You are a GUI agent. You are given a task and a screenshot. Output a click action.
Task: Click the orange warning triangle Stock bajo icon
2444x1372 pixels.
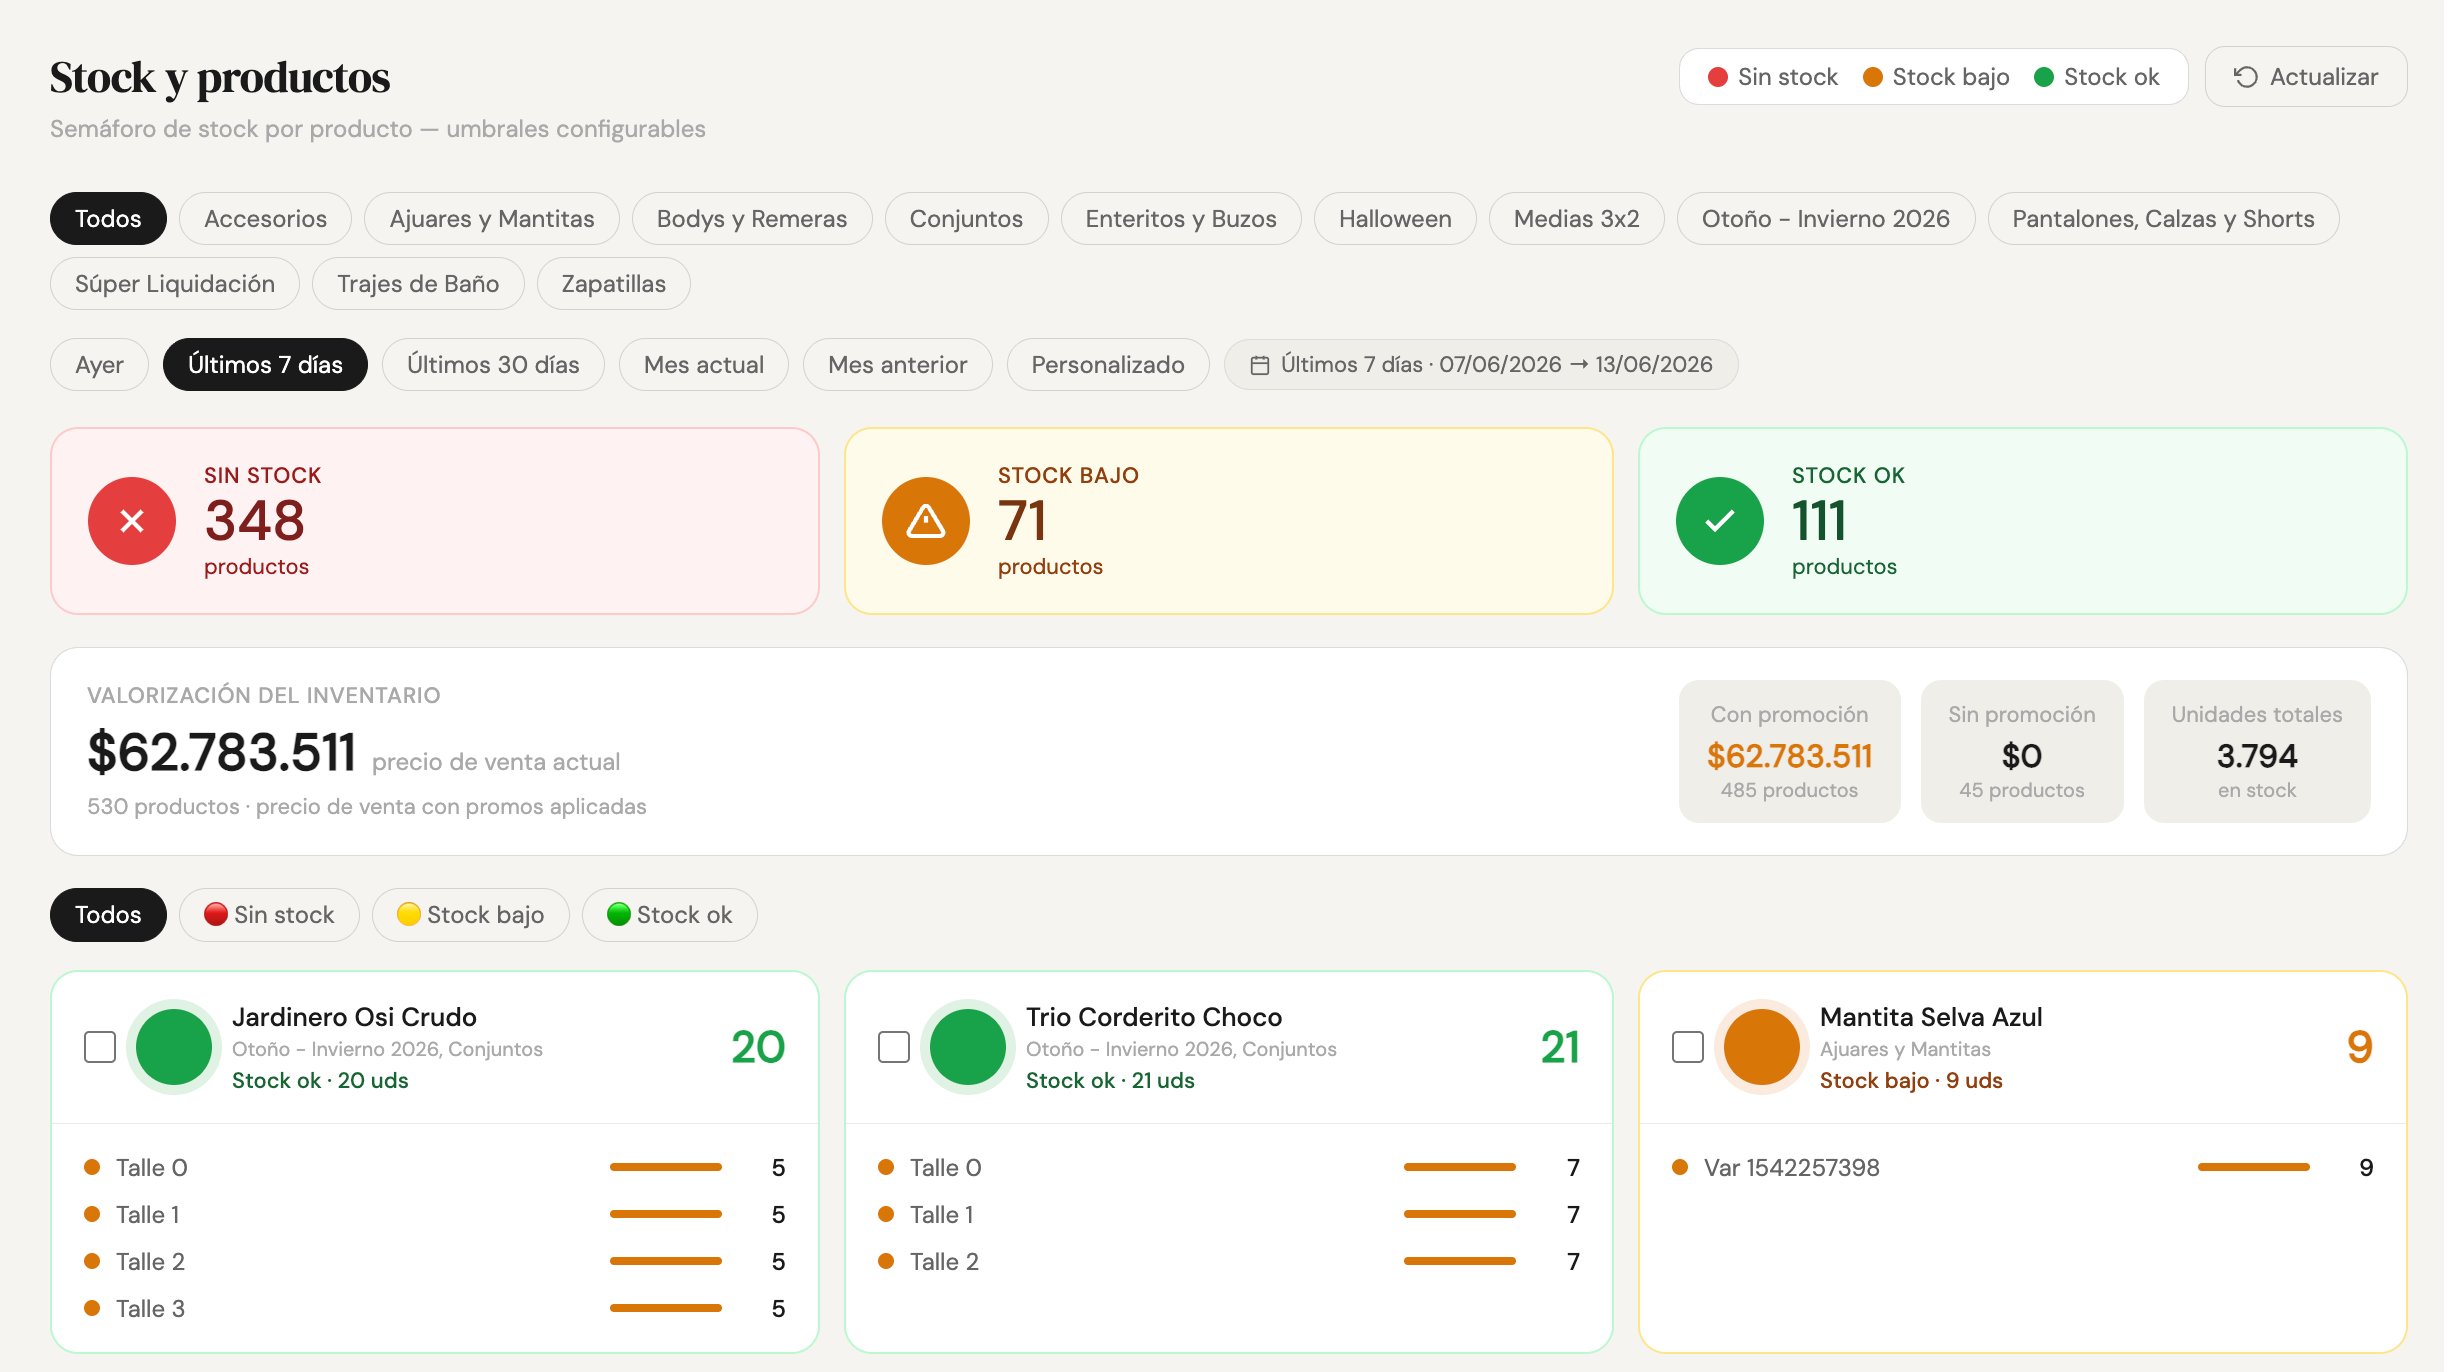tap(926, 521)
